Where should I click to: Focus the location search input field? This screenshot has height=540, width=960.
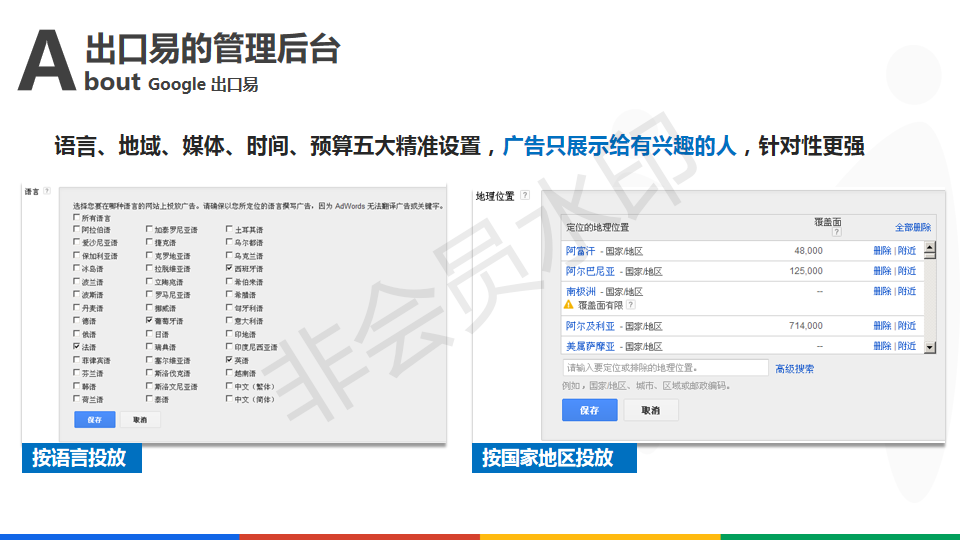coord(665,368)
